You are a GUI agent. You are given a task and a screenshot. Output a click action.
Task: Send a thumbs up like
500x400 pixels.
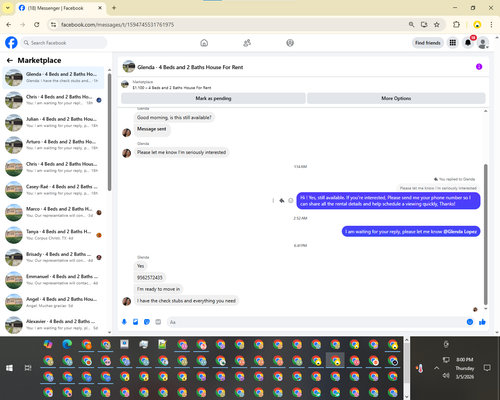pos(482,322)
